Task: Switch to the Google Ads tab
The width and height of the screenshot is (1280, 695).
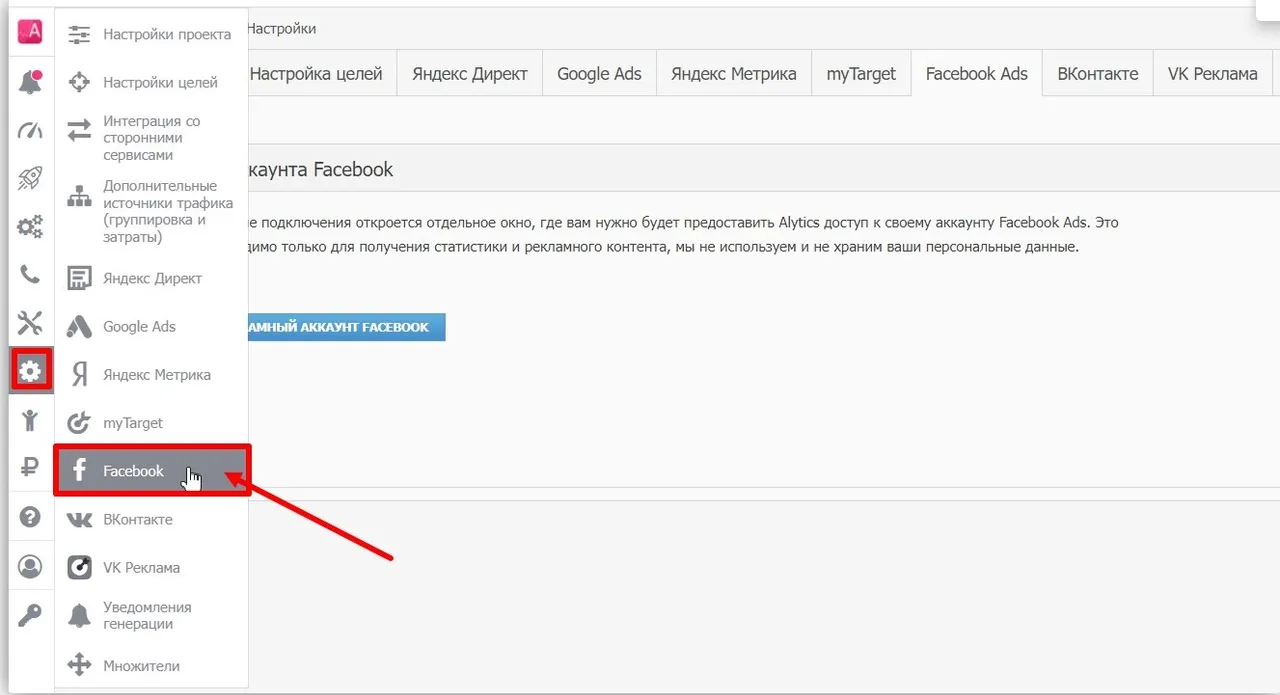Action: (599, 73)
